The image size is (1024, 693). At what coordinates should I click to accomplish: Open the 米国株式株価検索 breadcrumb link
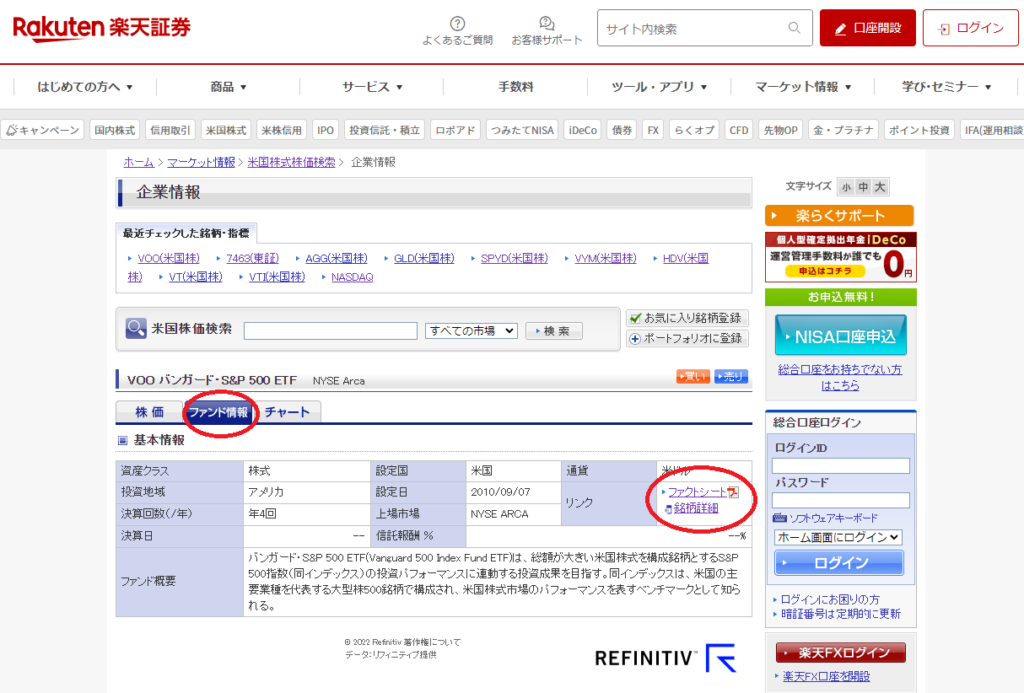(291, 162)
